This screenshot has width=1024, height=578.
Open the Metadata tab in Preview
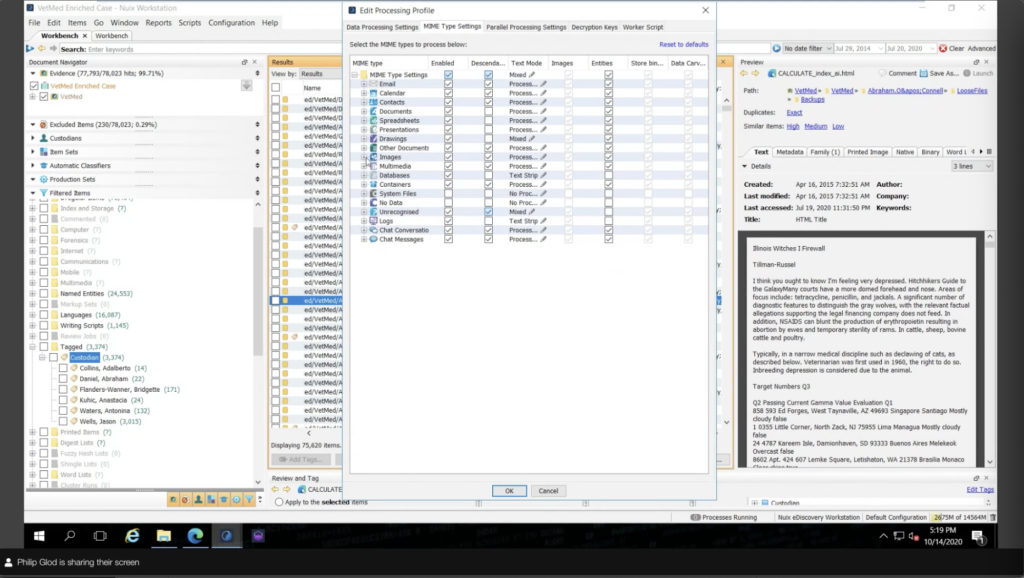point(790,152)
